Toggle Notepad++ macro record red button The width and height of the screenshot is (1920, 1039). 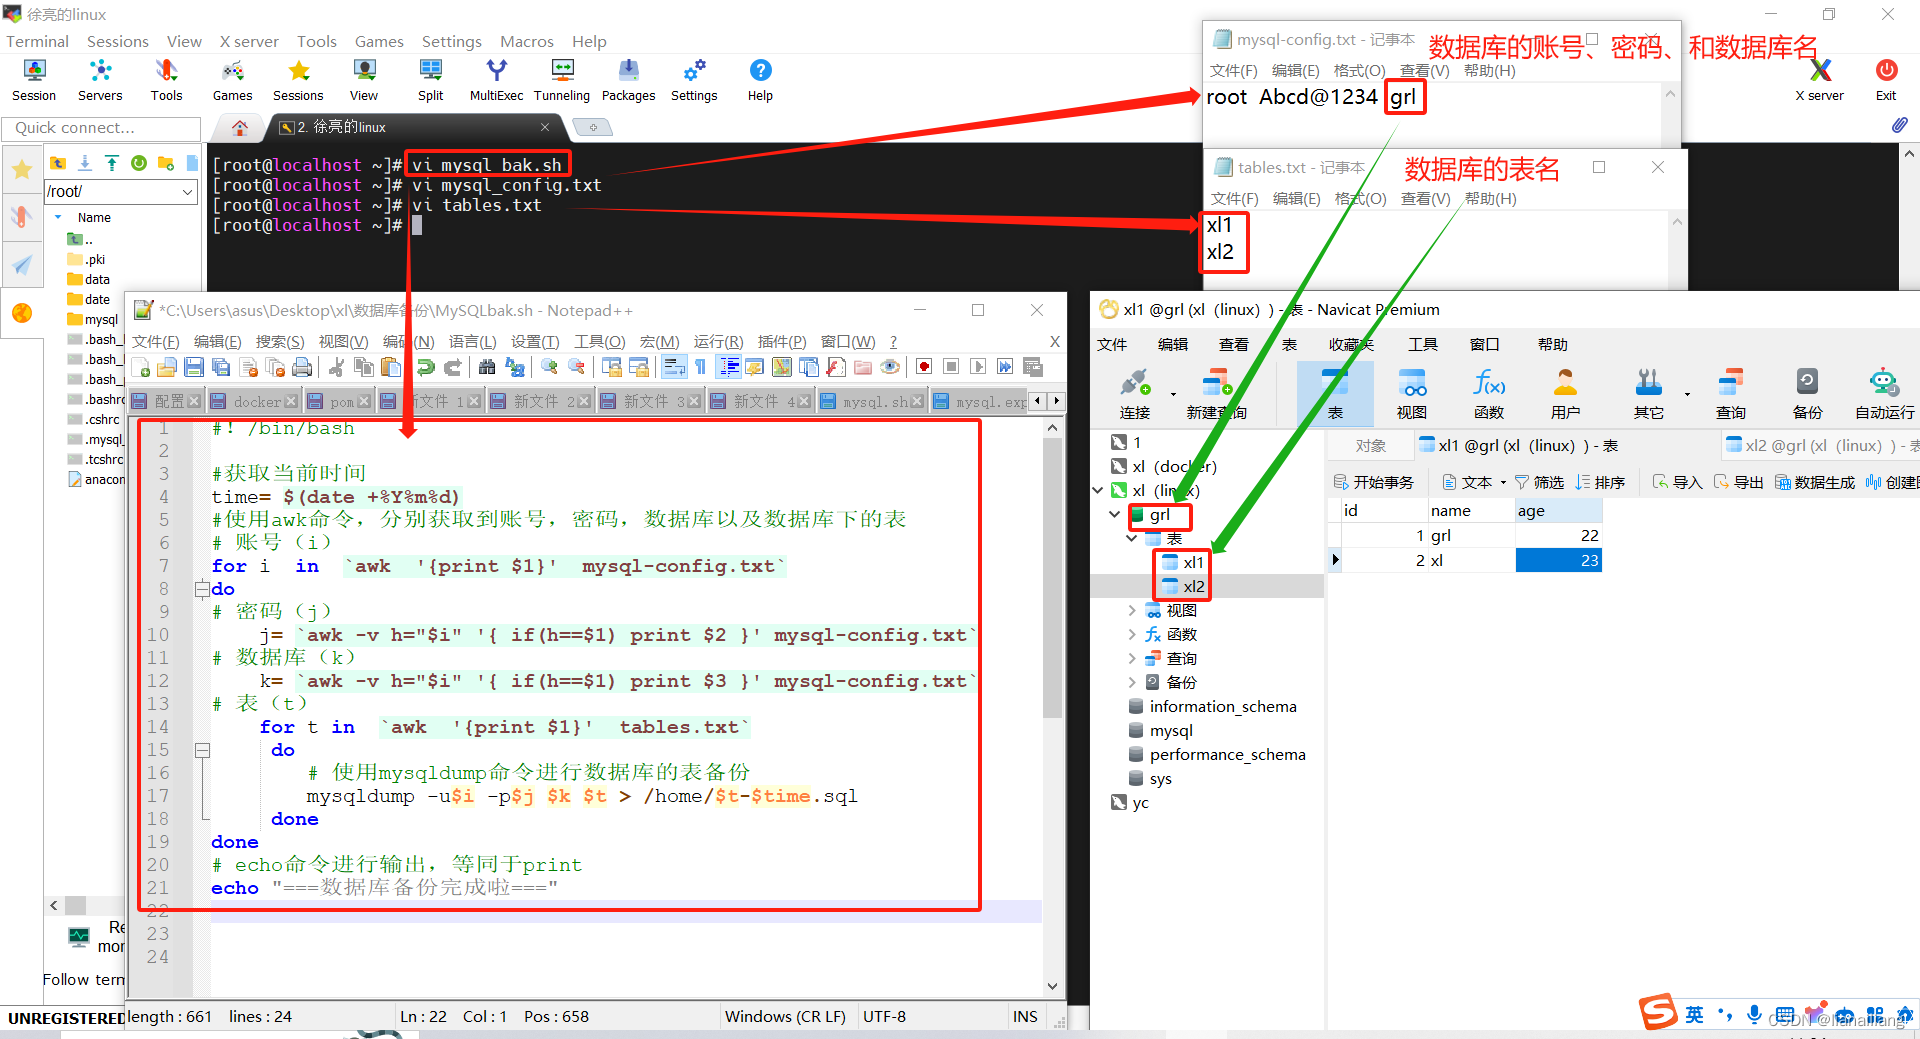[924, 367]
